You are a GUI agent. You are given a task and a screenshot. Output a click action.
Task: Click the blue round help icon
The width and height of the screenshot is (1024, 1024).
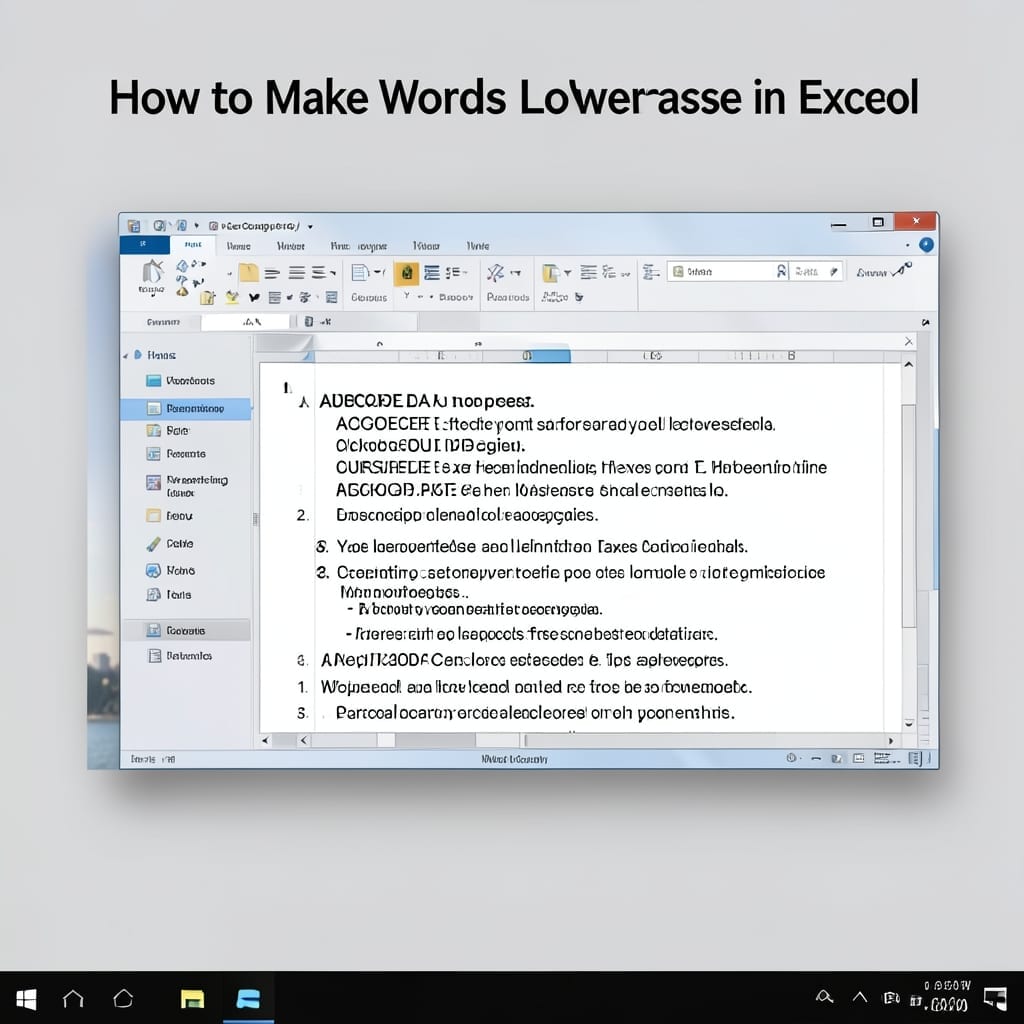tap(926, 245)
